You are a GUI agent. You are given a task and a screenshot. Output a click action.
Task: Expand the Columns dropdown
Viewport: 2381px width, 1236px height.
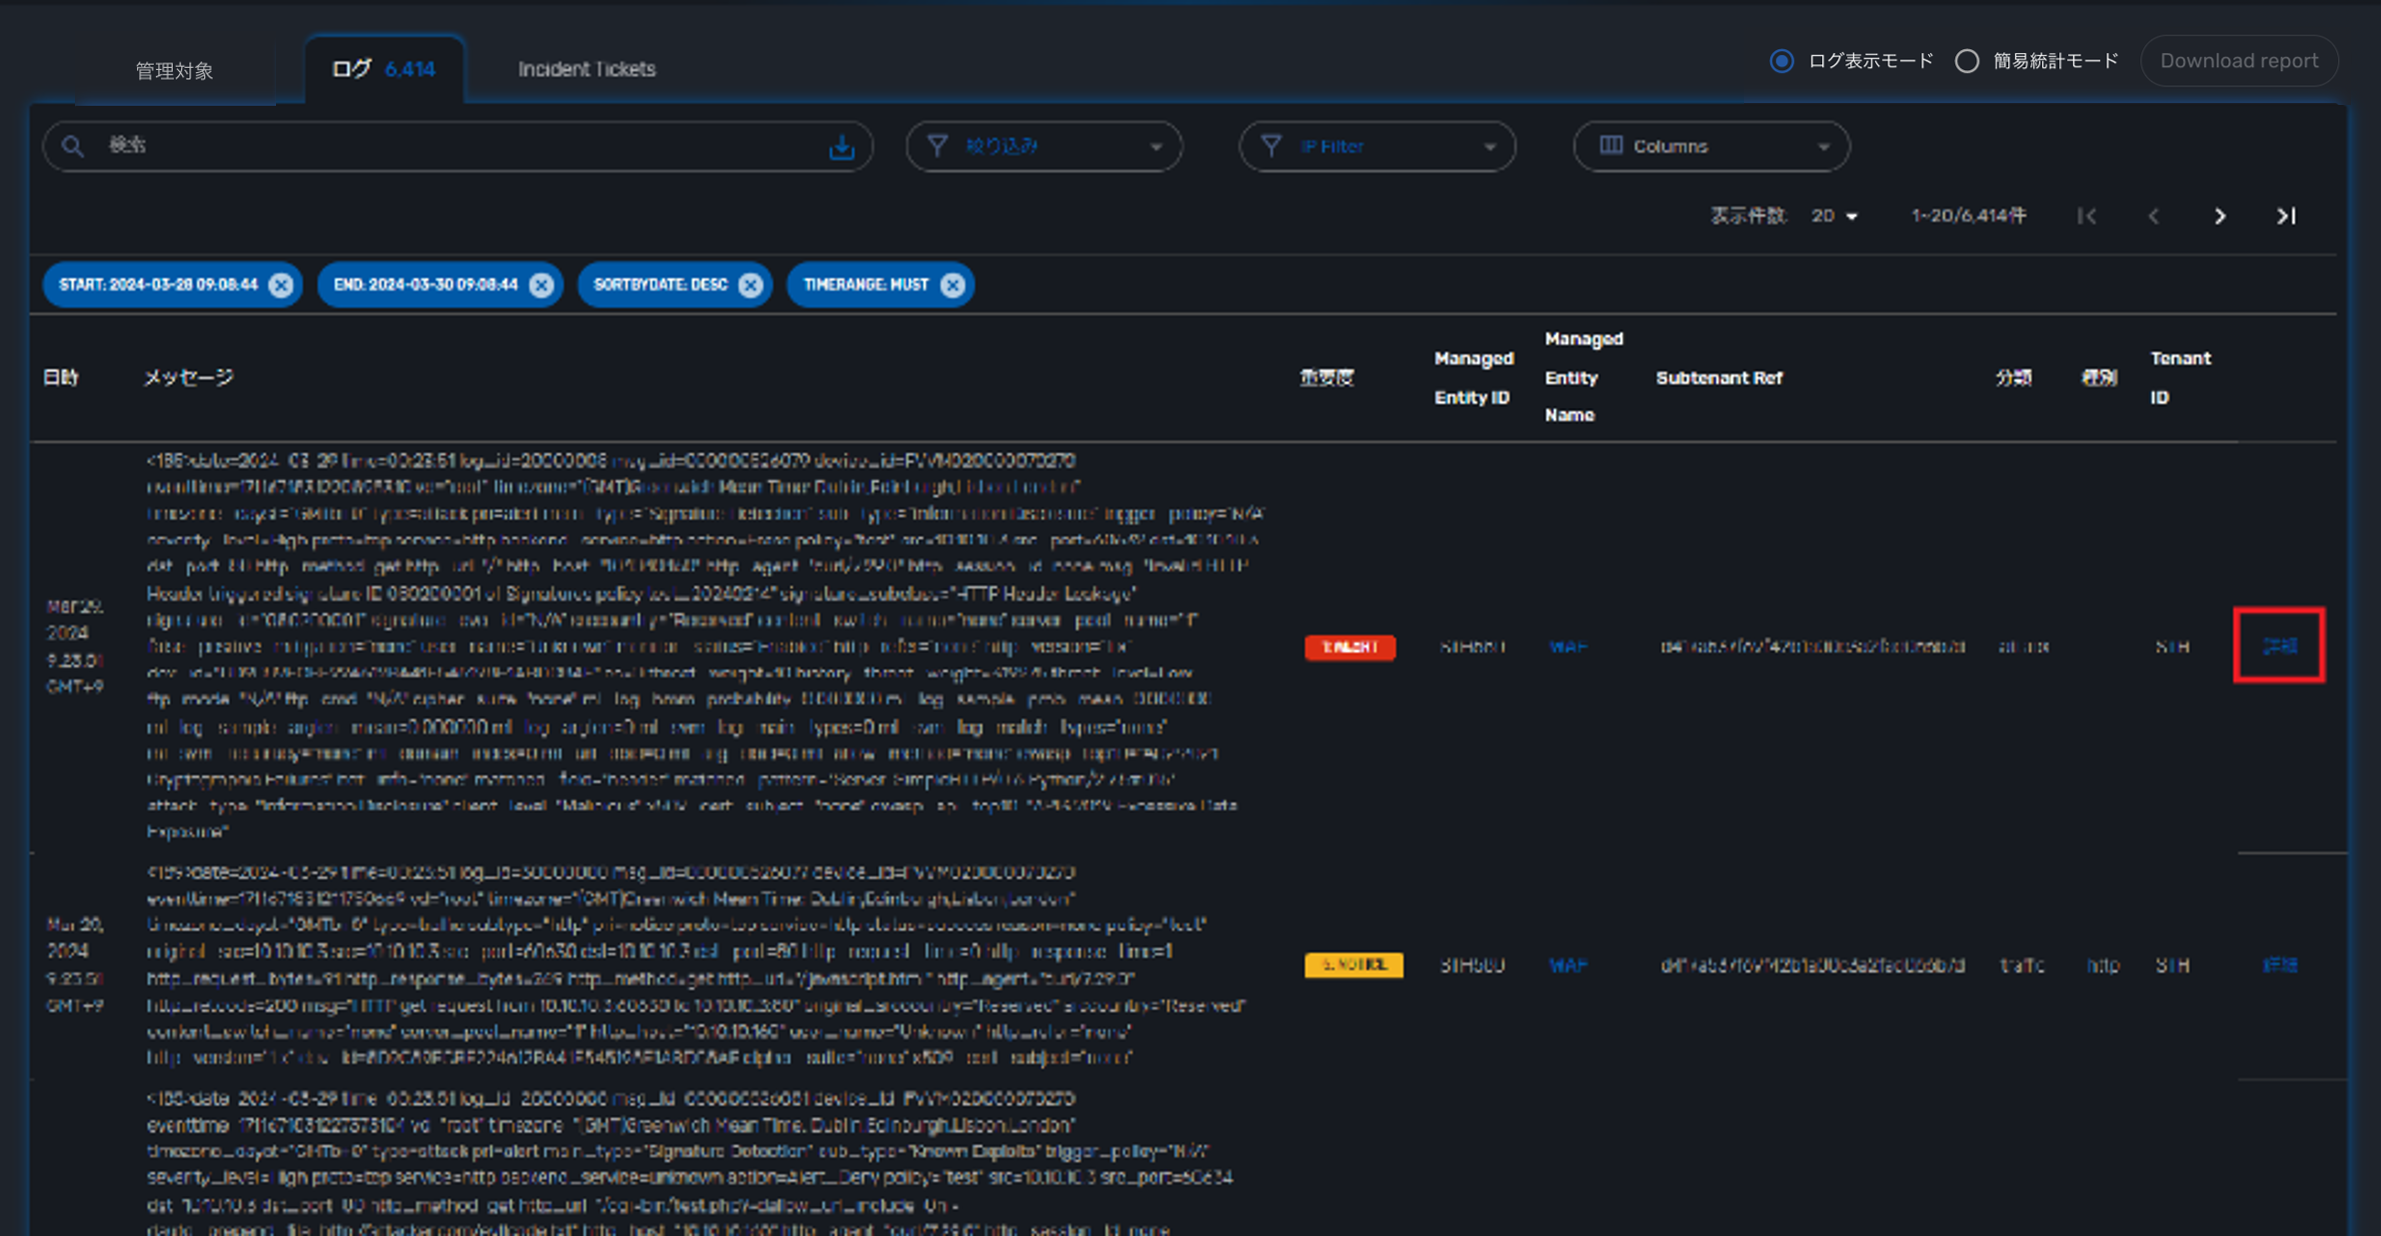(x=1711, y=147)
